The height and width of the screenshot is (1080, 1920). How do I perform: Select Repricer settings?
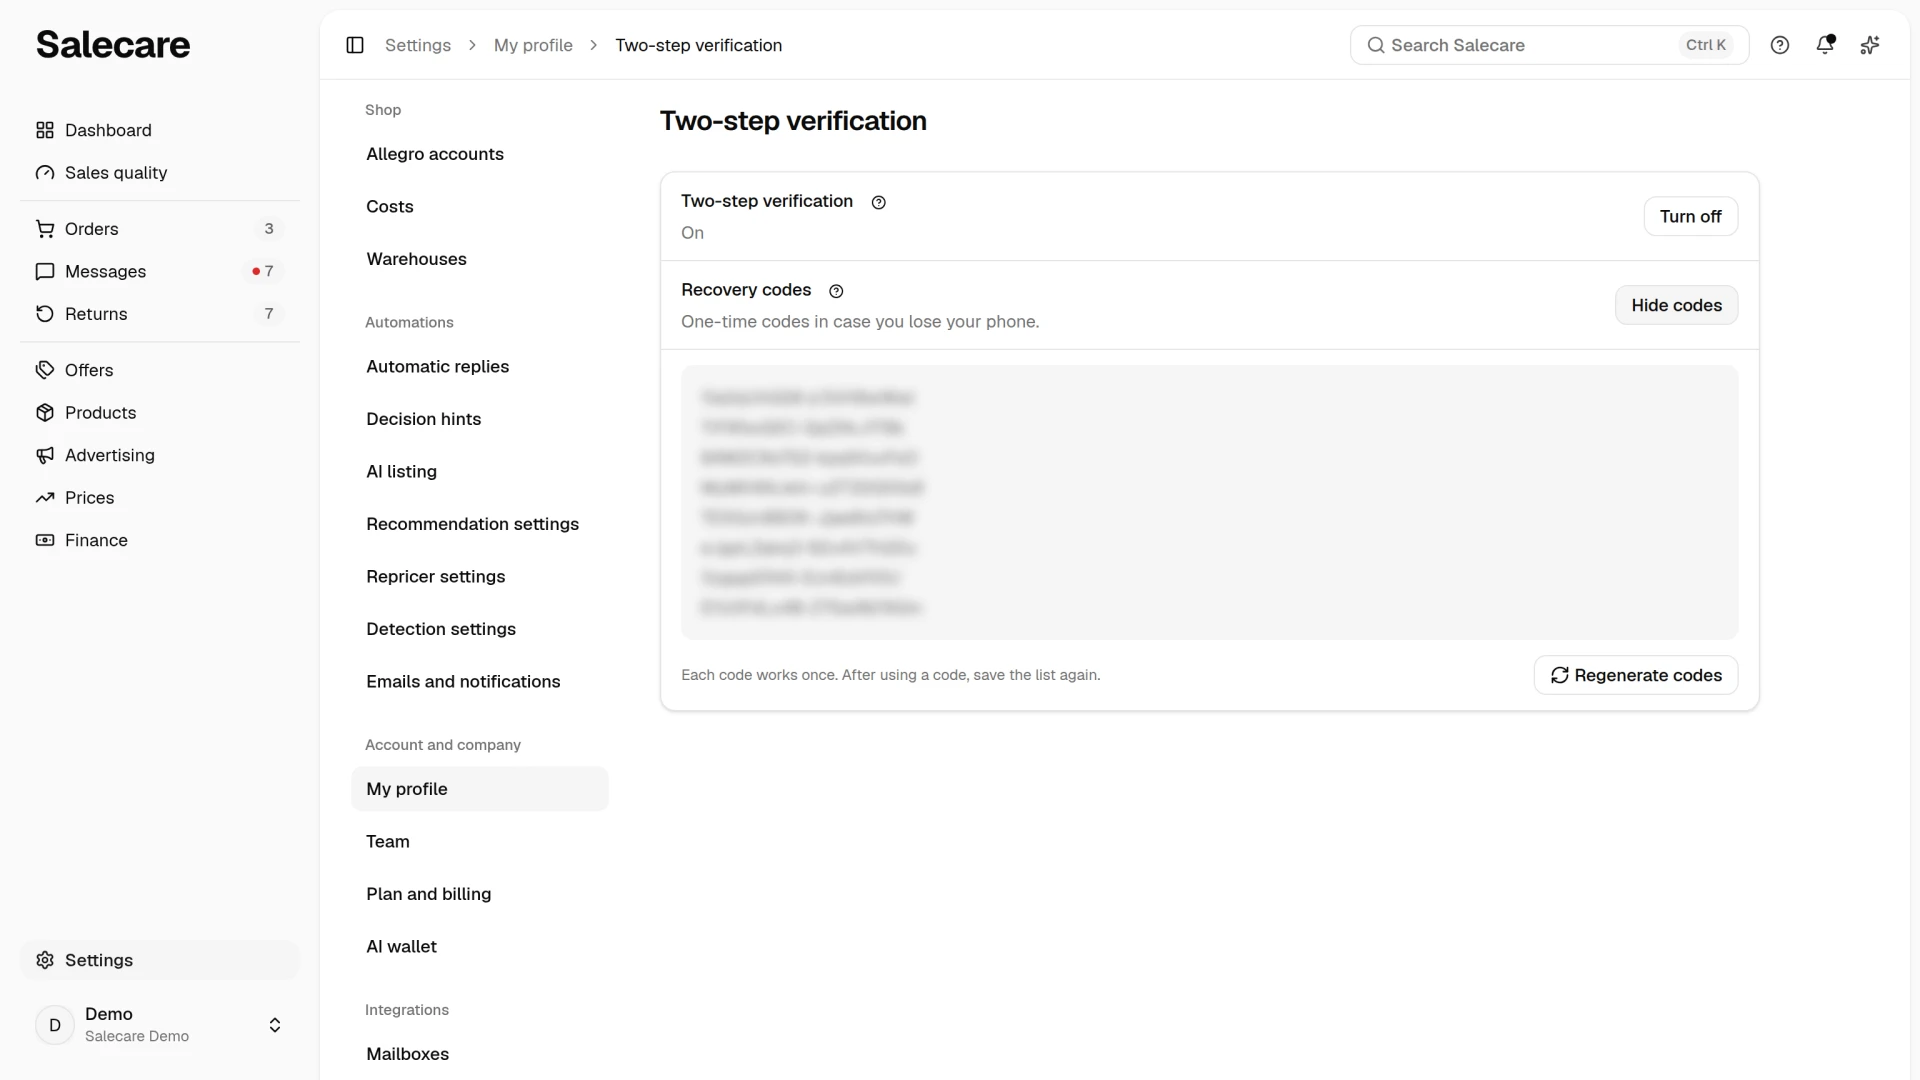click(x=480, y=577)
